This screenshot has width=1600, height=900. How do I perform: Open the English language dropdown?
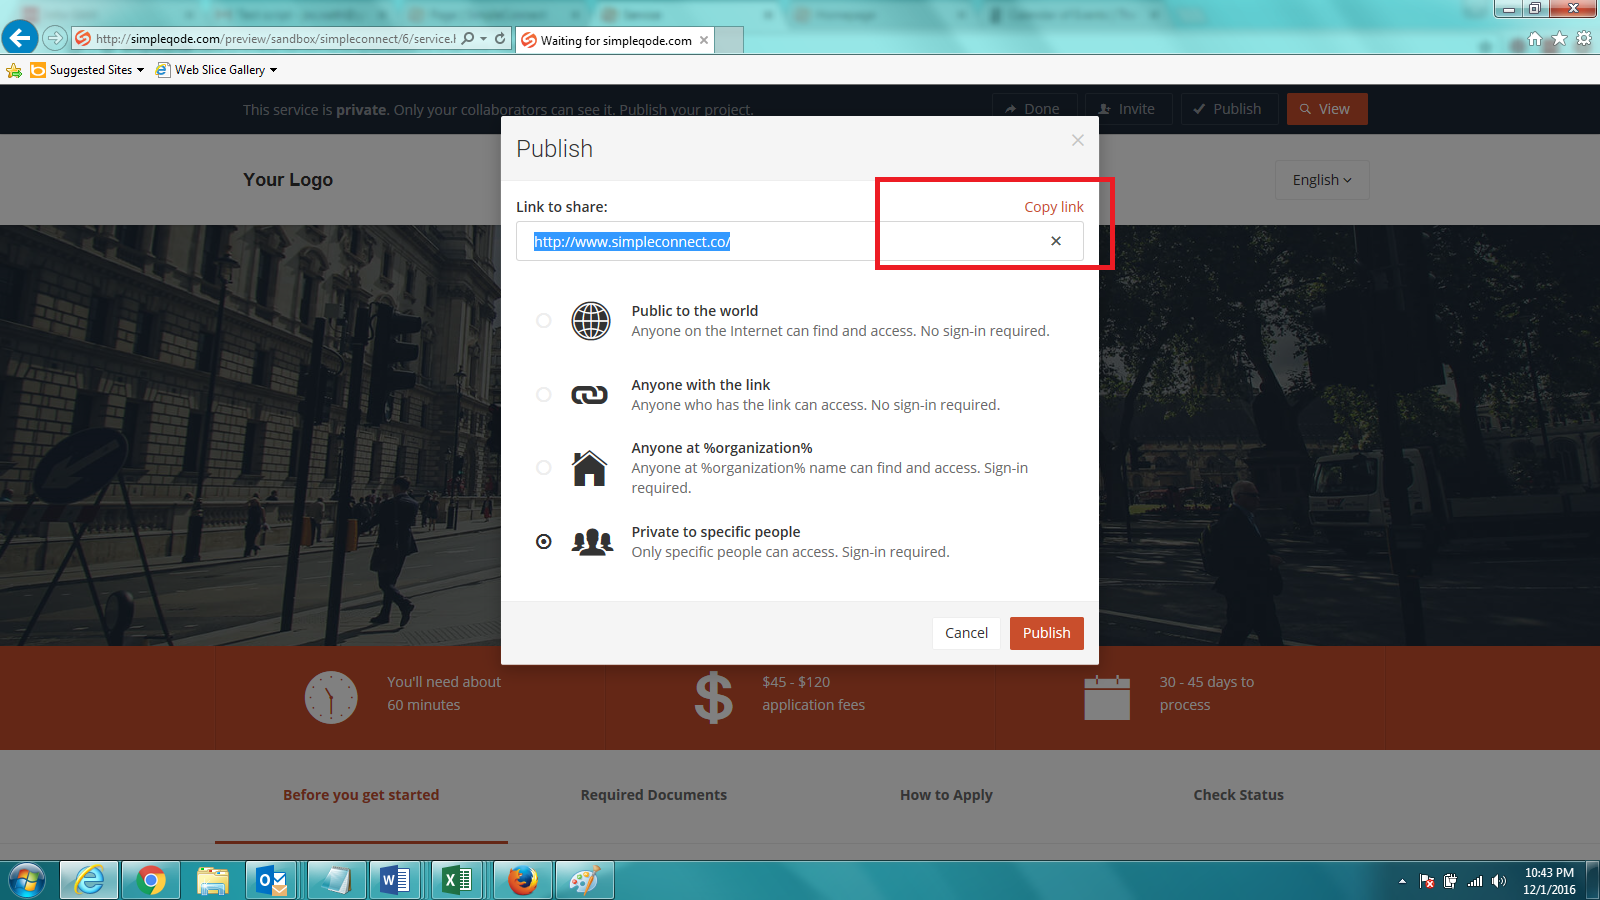point(1322,180)
